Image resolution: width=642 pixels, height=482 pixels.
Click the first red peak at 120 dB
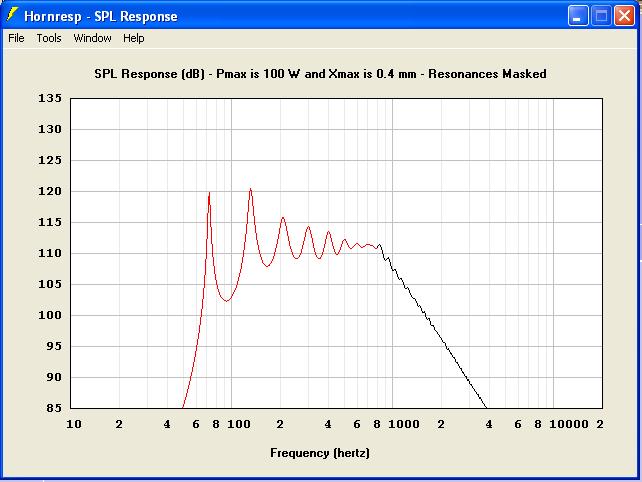209,193
